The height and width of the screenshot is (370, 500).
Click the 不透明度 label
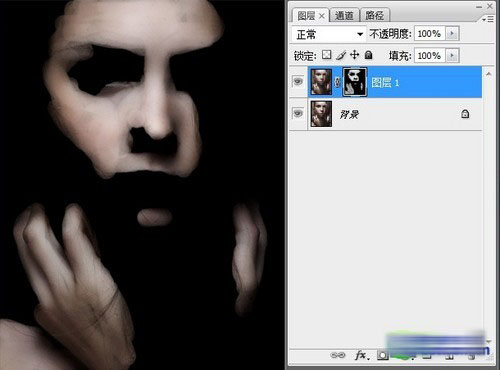point(390,34)
